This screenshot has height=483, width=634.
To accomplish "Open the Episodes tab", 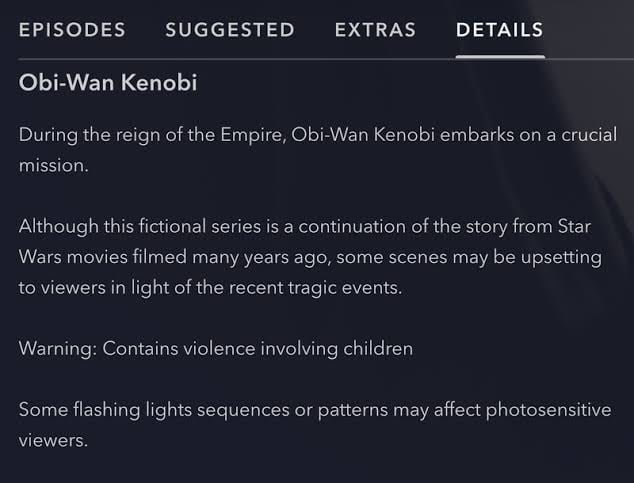I will (72, 30).
